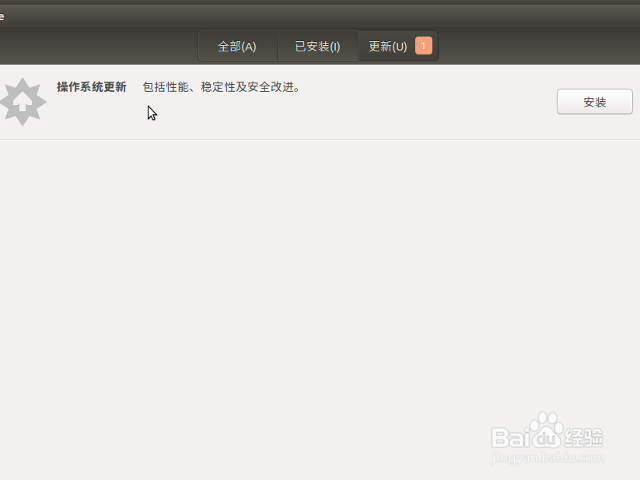640x480 pixels.
Task: Click the system update star icon
Action: click(22, 102)
